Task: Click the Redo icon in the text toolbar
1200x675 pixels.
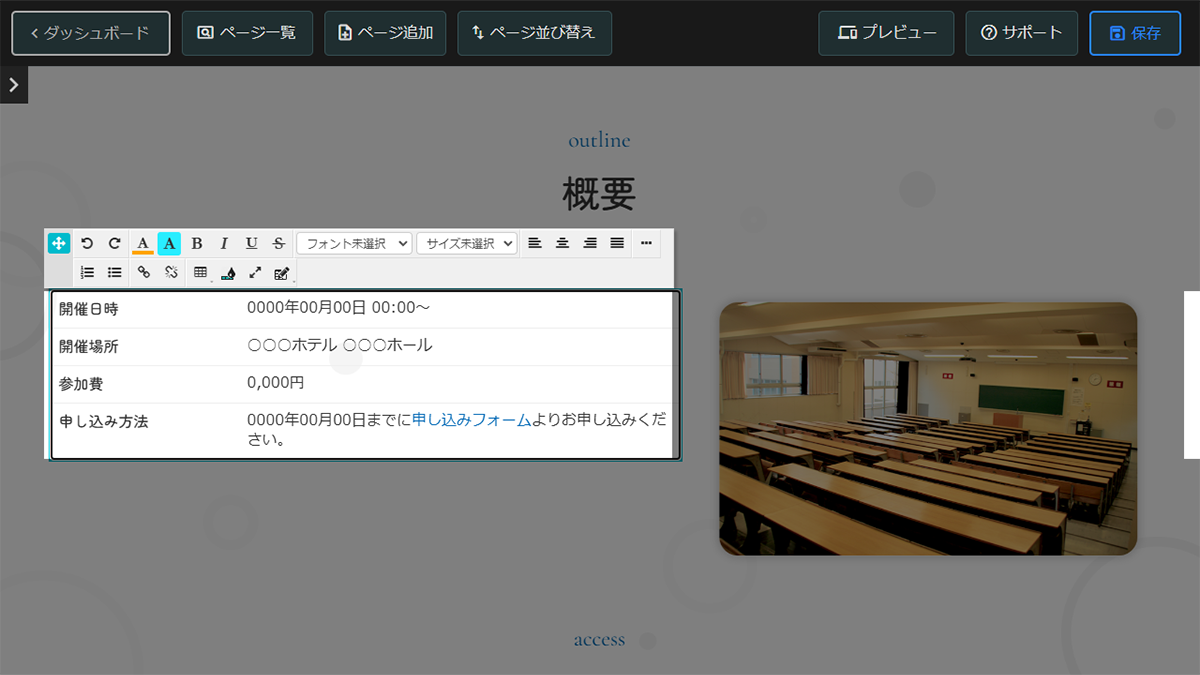Action: click(x=114, y=242)
